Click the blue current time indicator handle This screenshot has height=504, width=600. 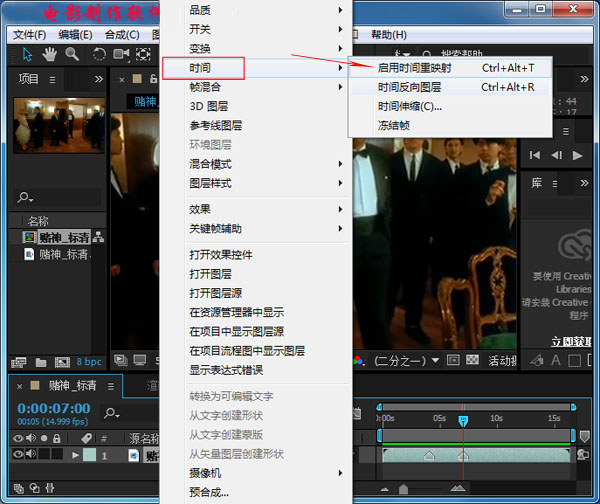(463, 421)
